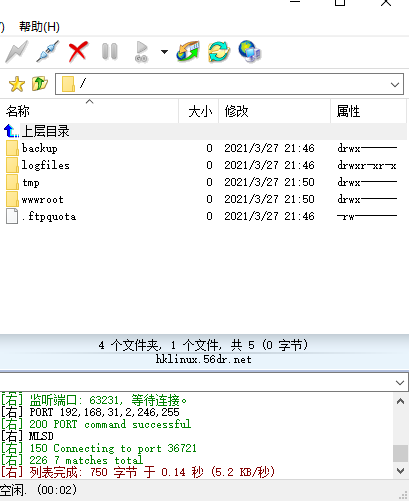Open the dropdown arrow beside GO icon
This screenshot has height=501, width=409.
pos(164,52)
